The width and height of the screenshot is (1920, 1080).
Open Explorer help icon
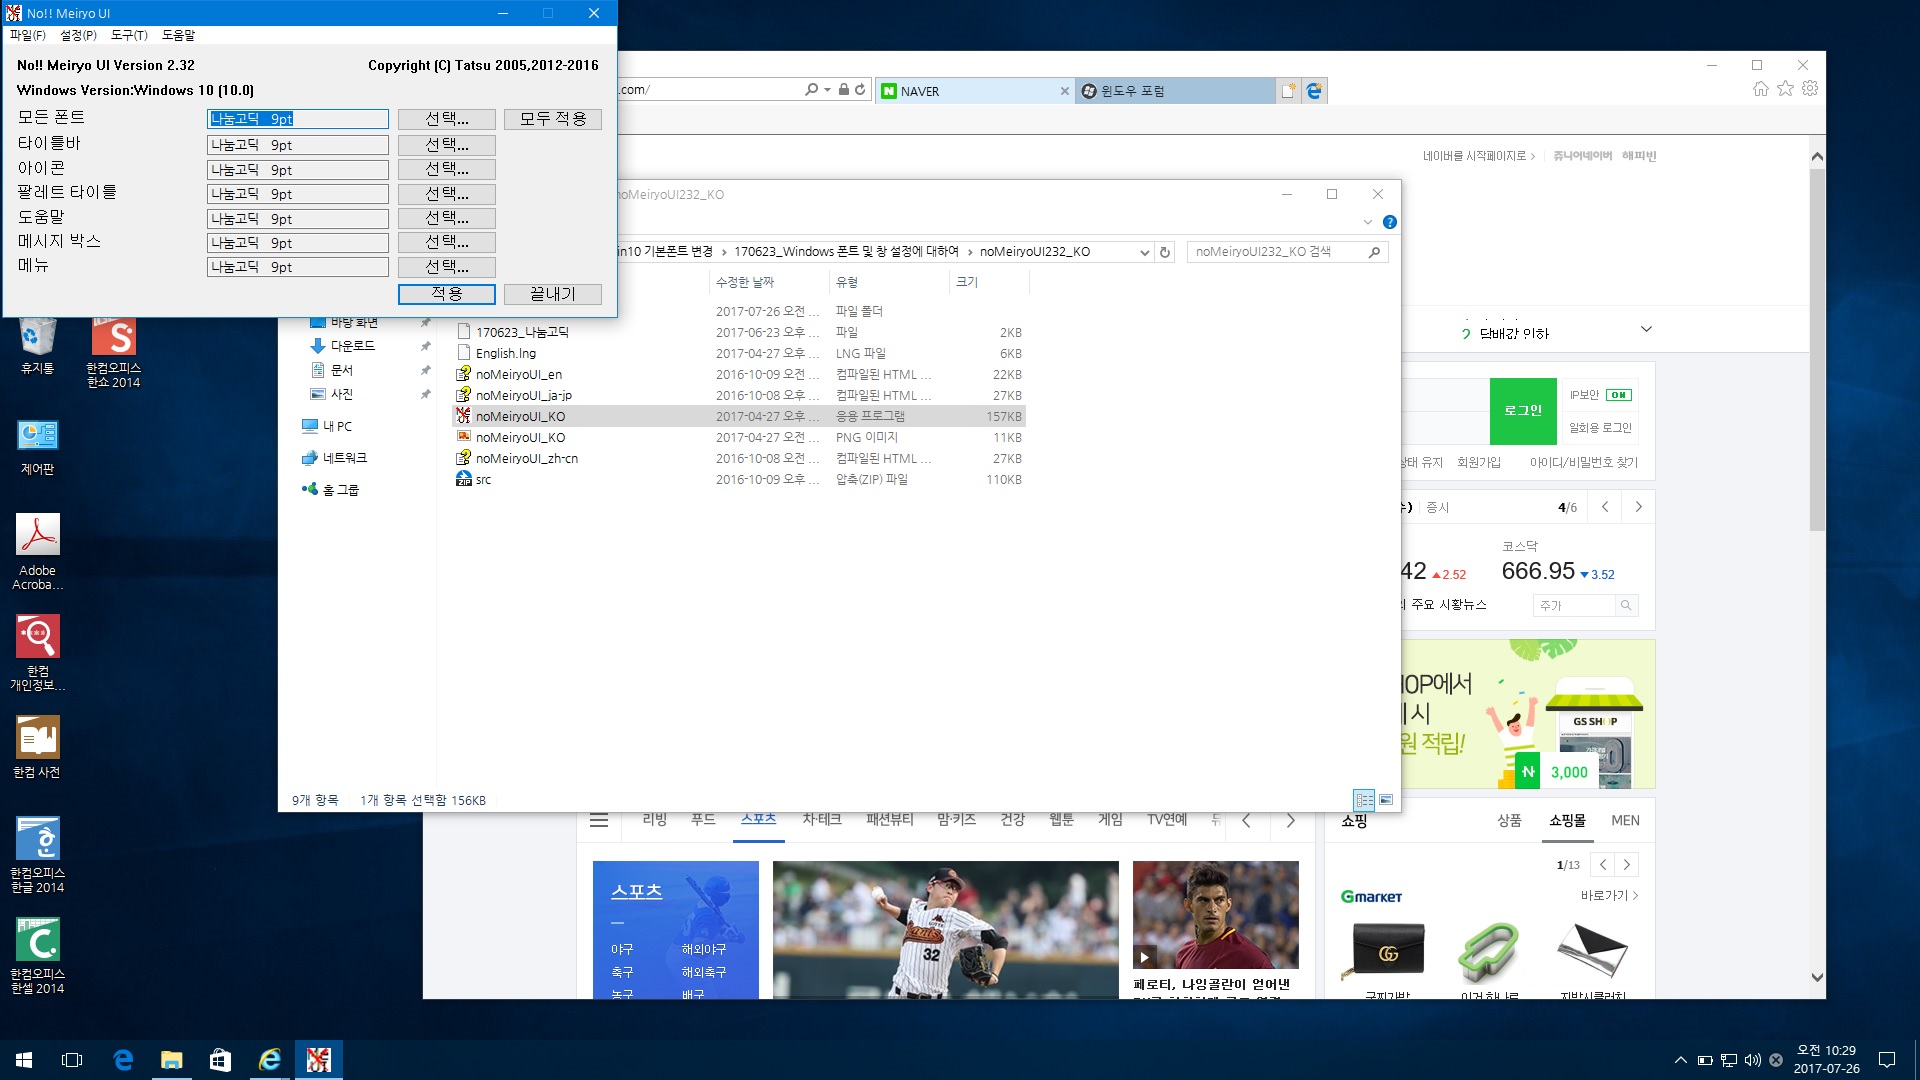pos(1389,222)
